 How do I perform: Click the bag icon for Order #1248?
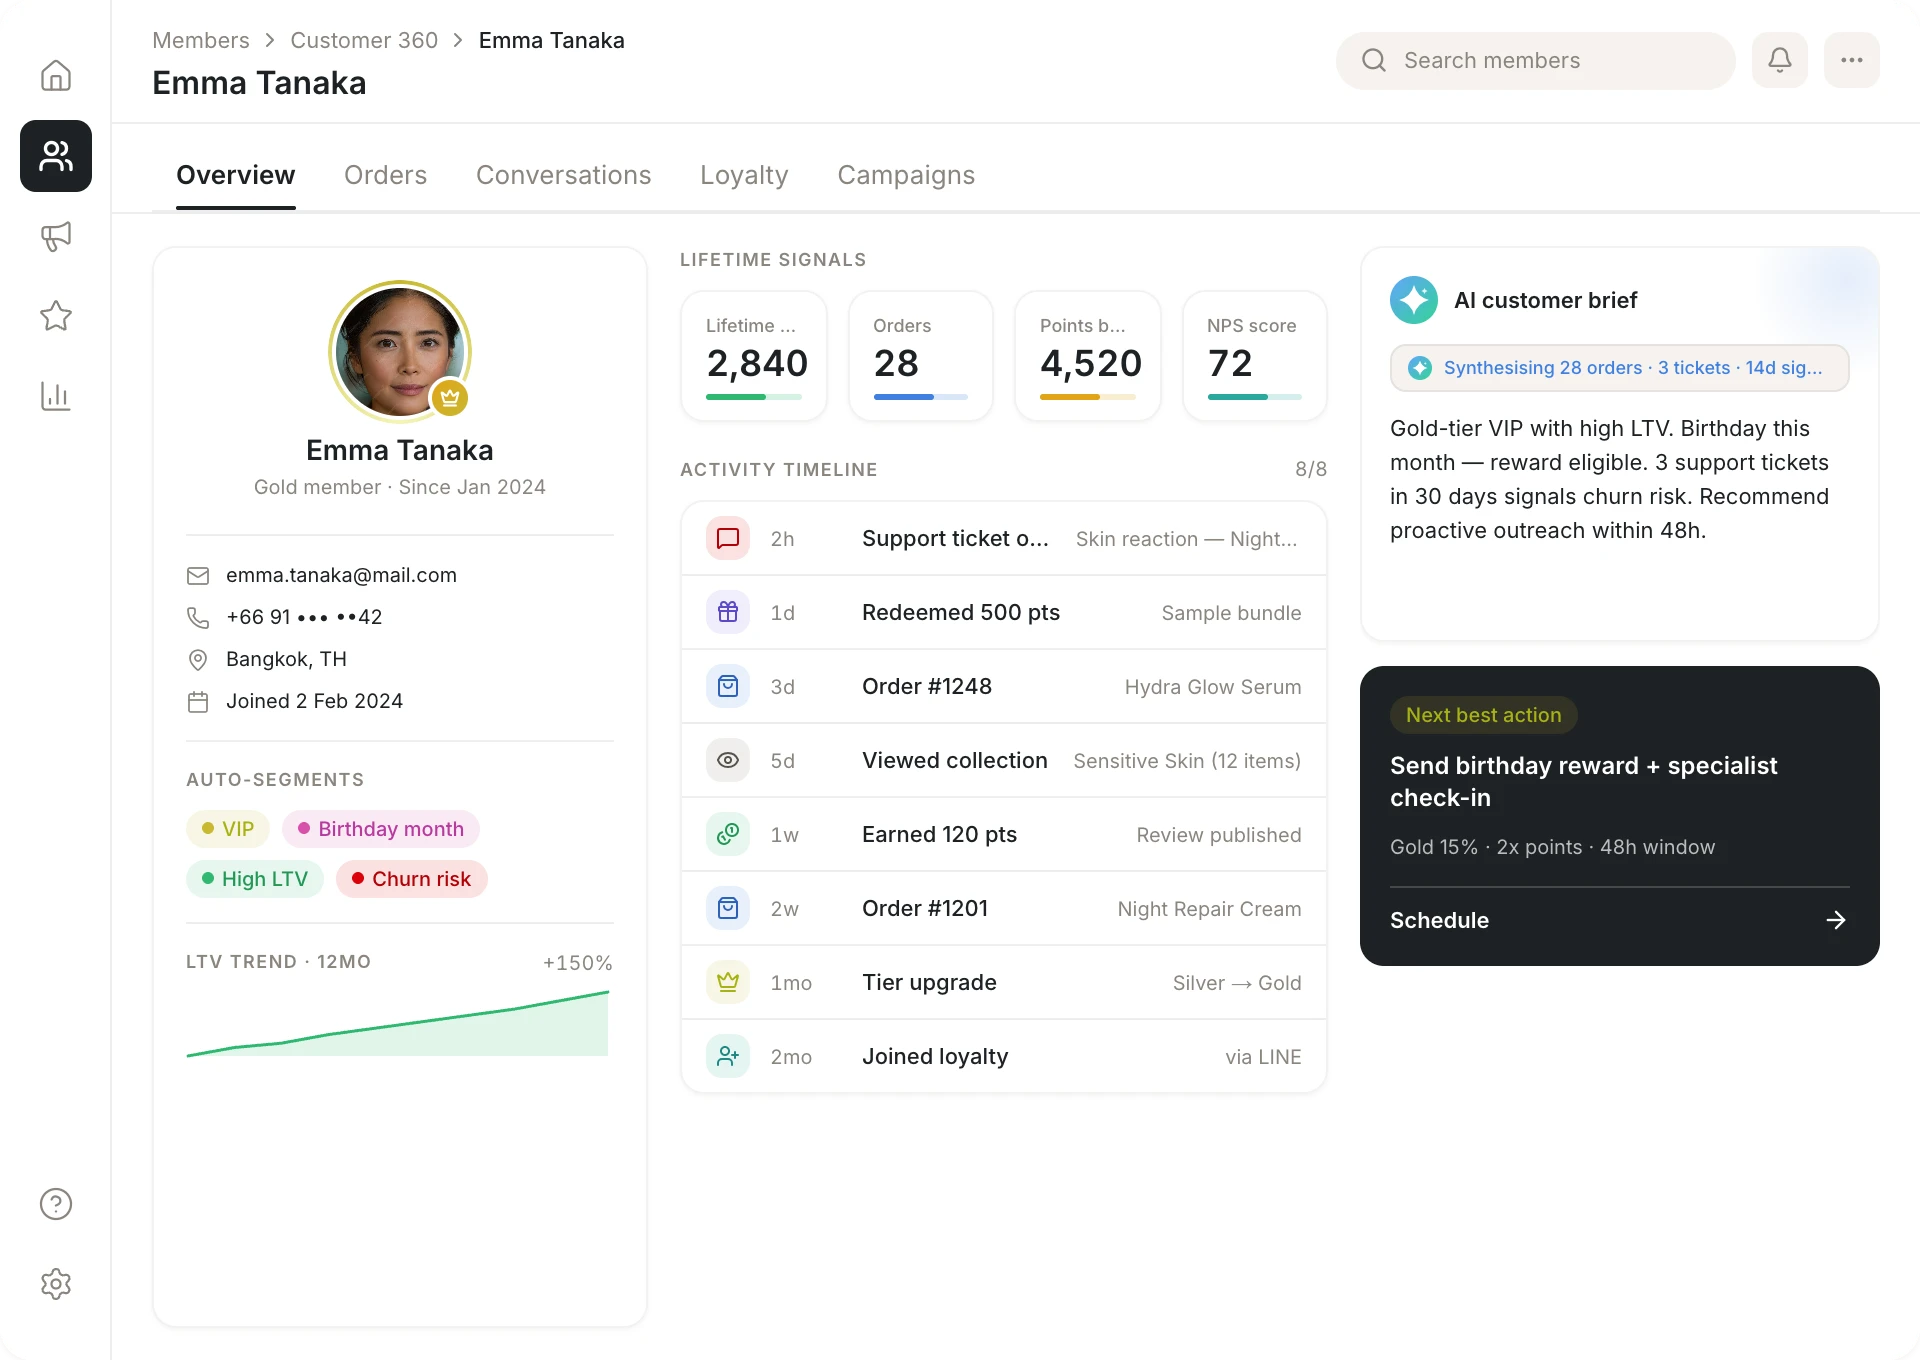point(728,686)
